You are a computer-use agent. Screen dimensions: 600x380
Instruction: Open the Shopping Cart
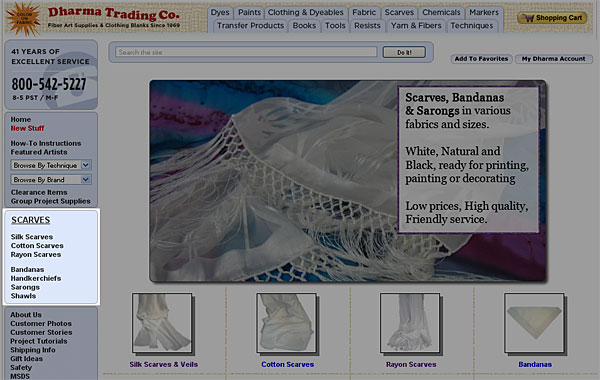[552, 18]
